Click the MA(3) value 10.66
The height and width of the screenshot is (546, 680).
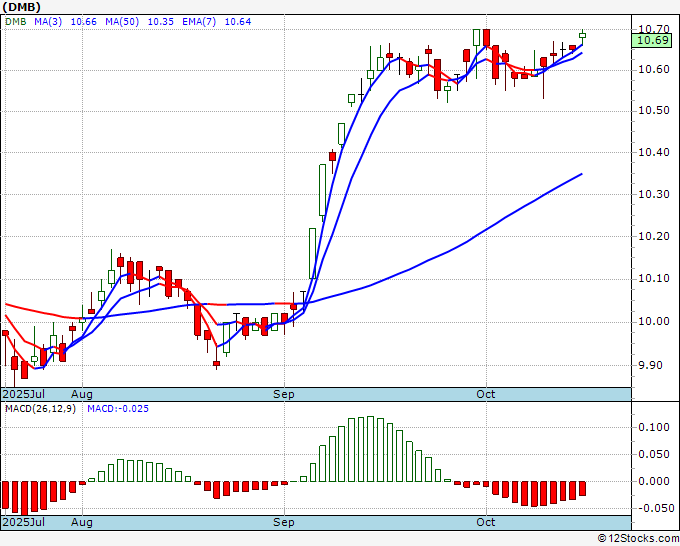pyautogui.click(x=83, y=21)
